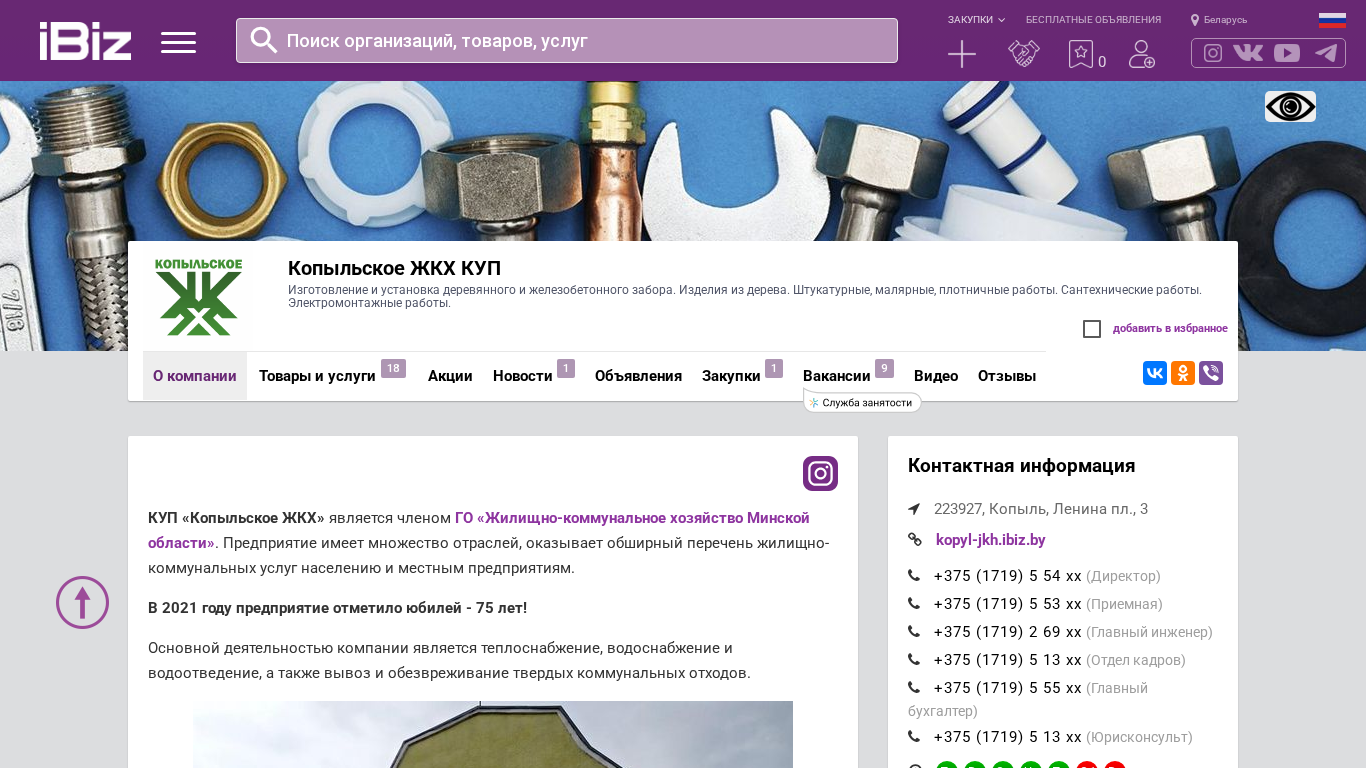Open iBiz VK page from header
The height and width of the screenshot is (768, 1366).
click(x=1248, y=53)
